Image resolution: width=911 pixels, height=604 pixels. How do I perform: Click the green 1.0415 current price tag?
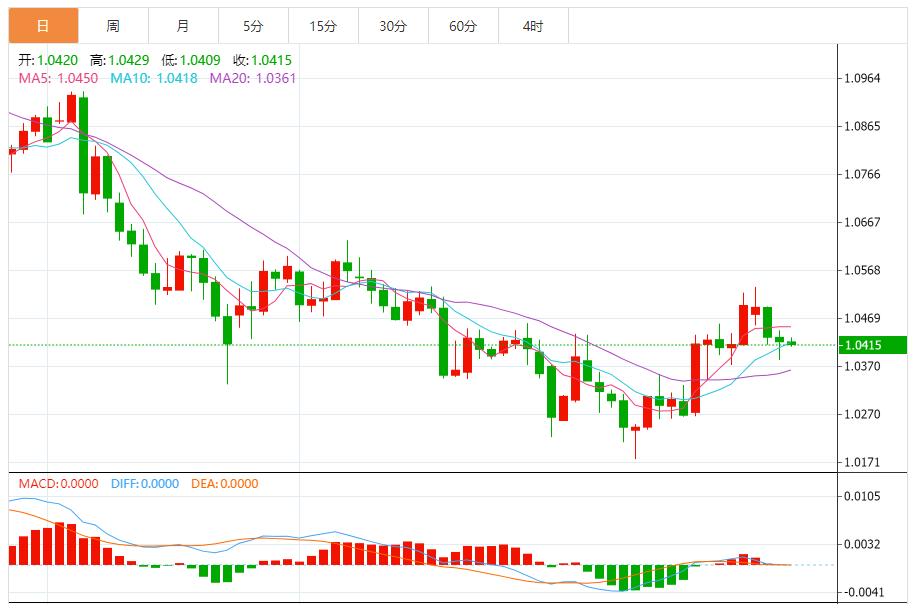pyautogui.click(x=873, y=345)
